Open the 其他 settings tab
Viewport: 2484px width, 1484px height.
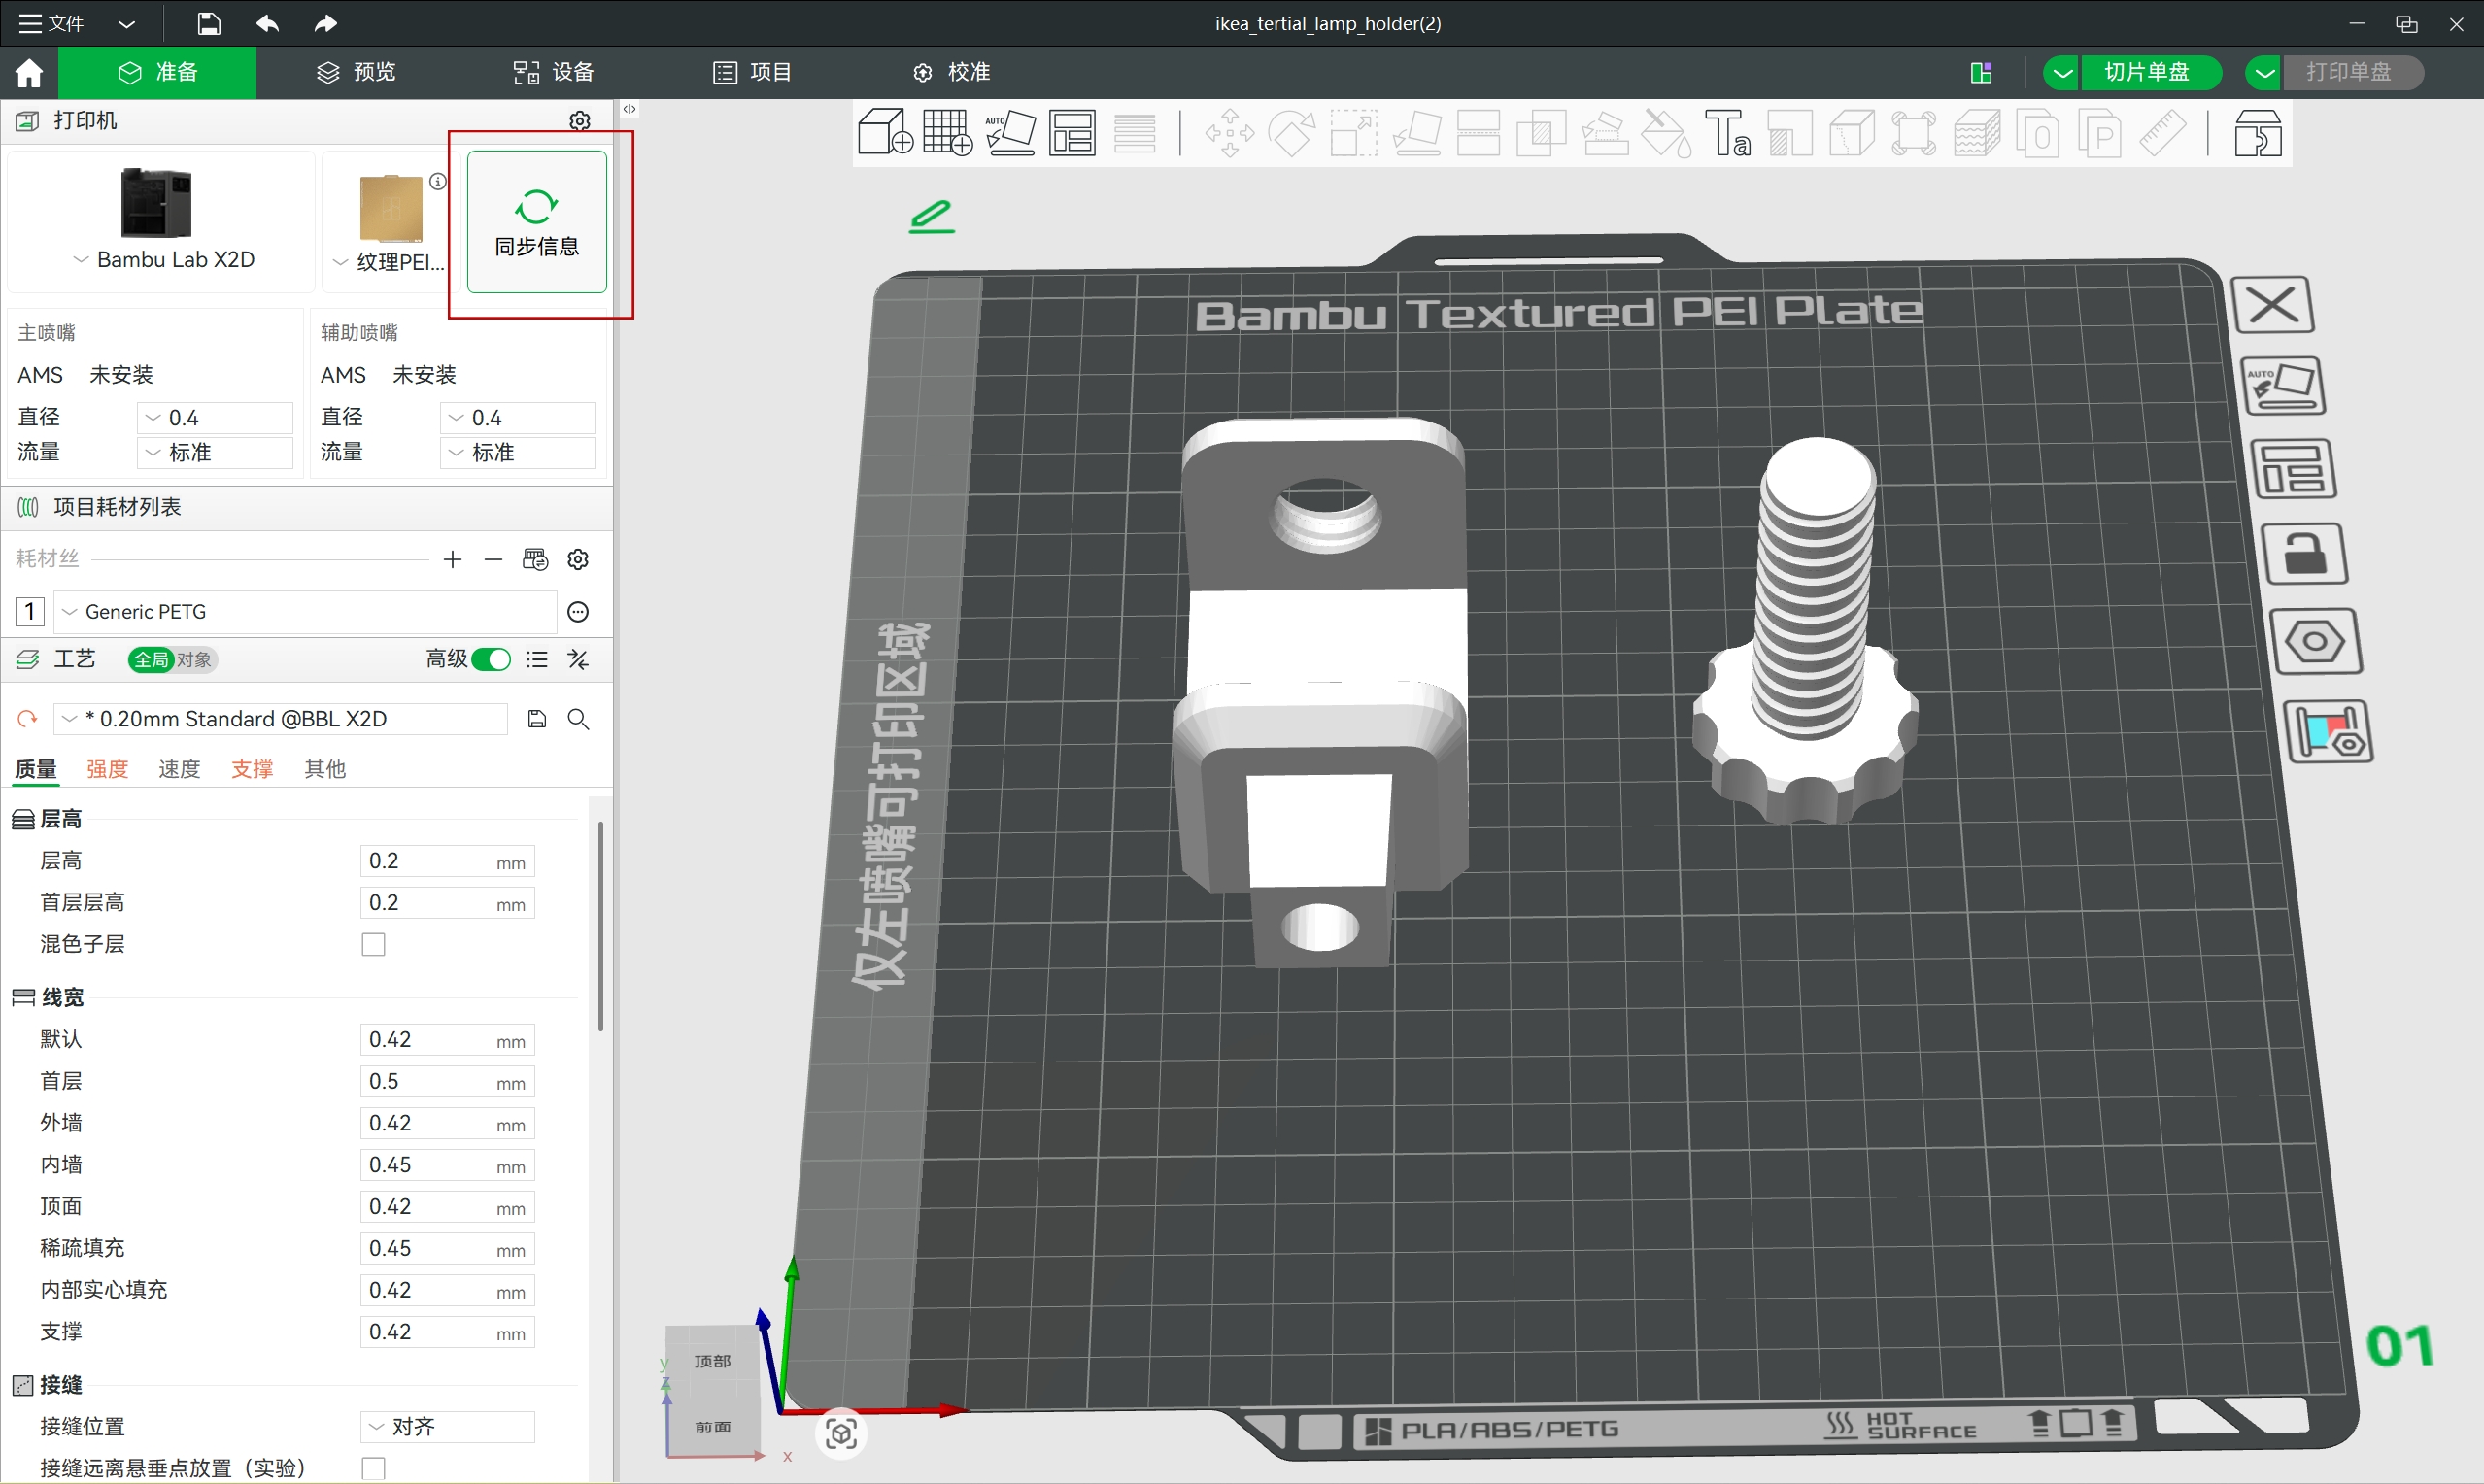tap(325, 769)
